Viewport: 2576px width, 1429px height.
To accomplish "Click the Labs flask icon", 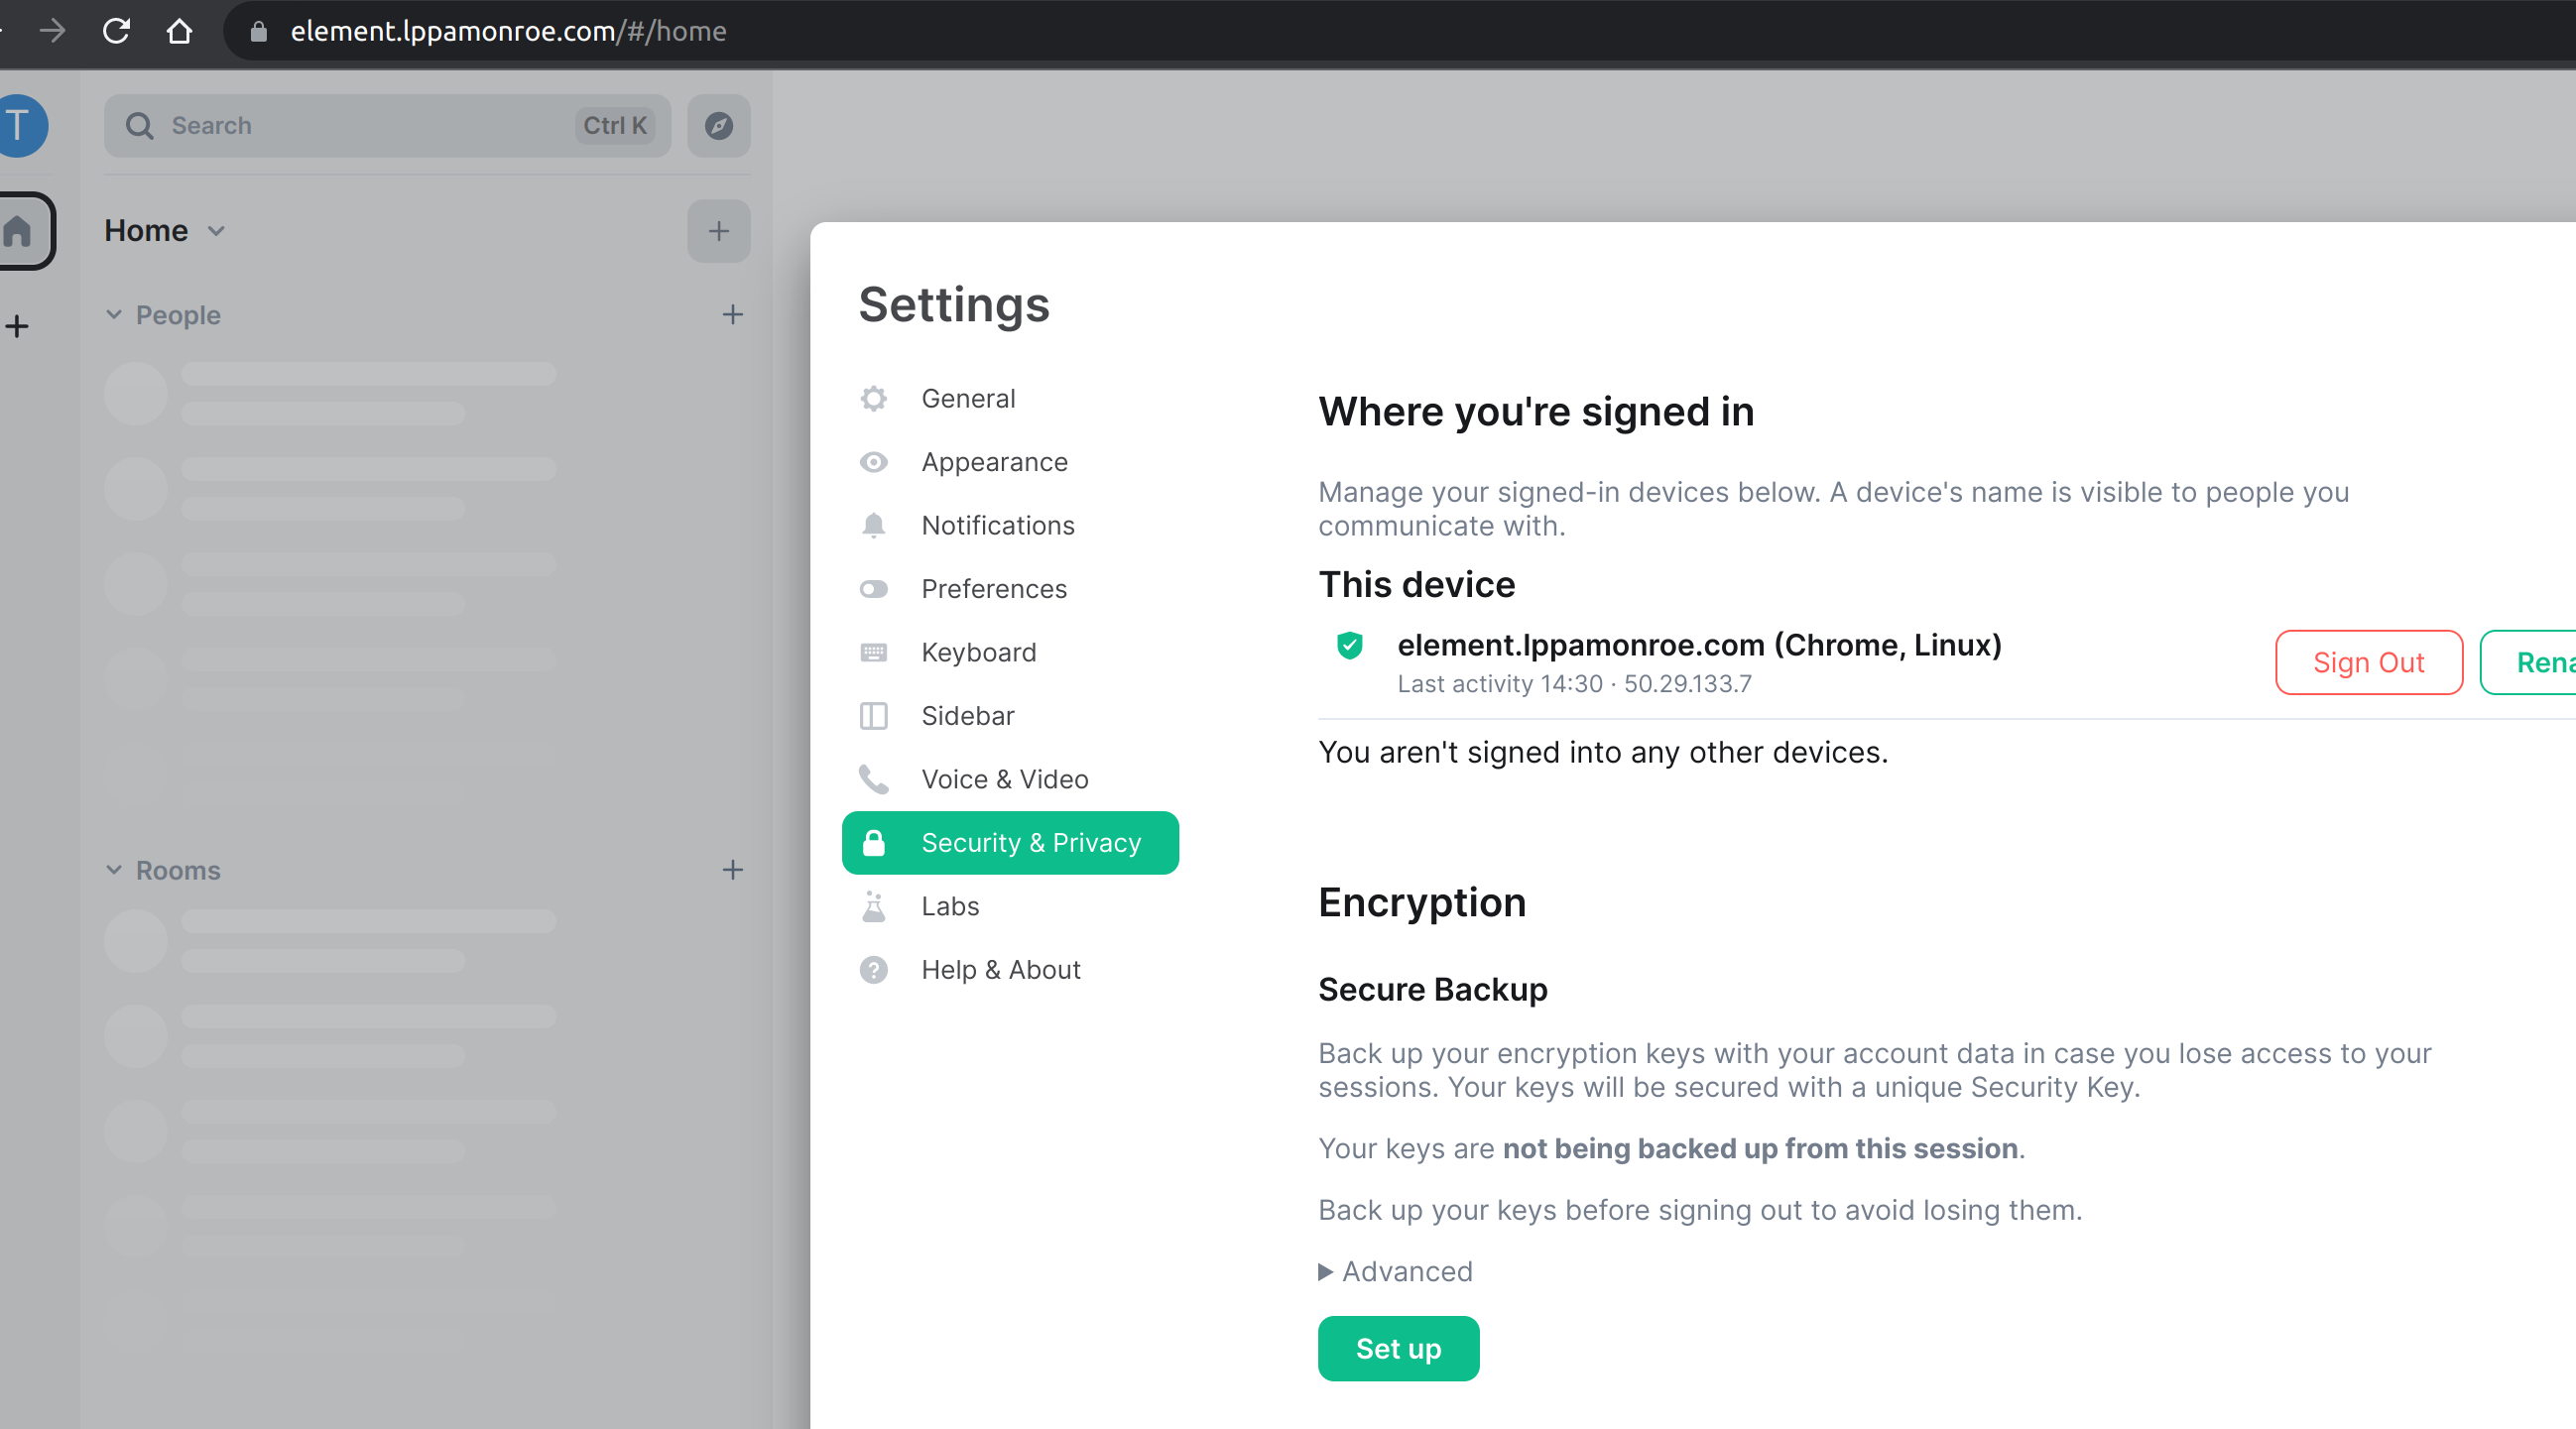I will (873, 907).
